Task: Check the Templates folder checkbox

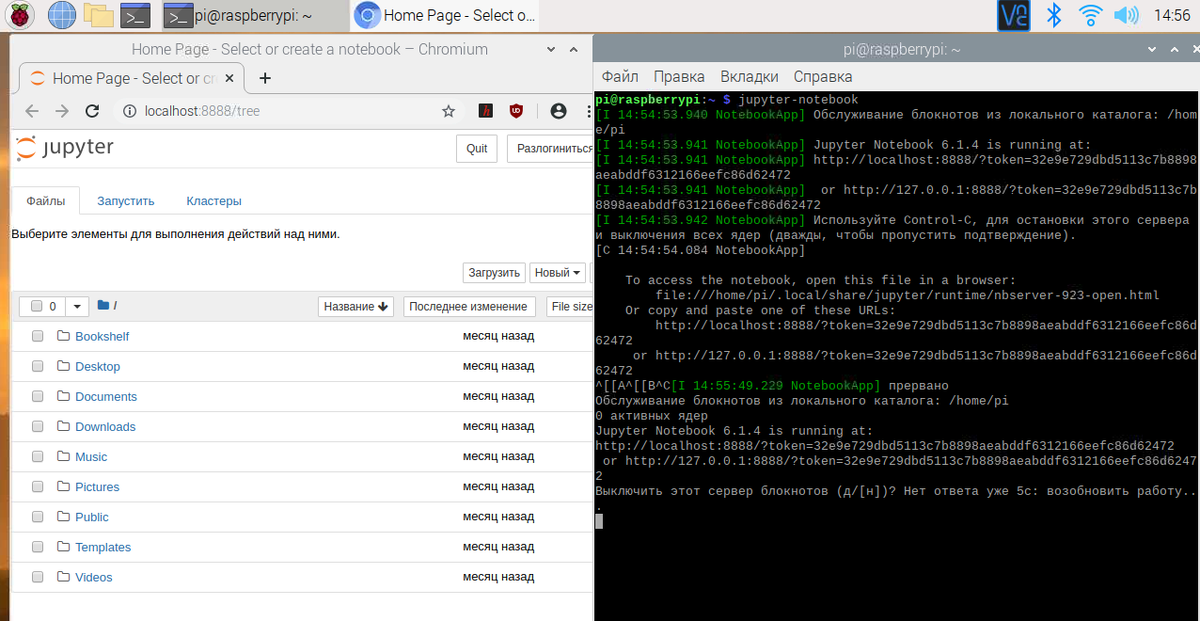Action: (x=38, y=547)
